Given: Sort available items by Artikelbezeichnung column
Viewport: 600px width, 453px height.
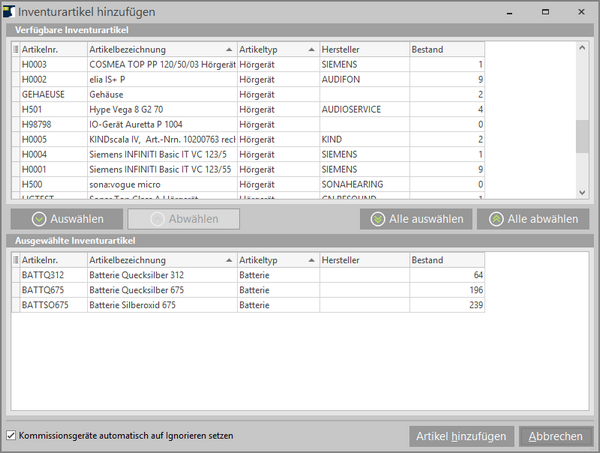Looking at the screenshot, I should point(160,49).
